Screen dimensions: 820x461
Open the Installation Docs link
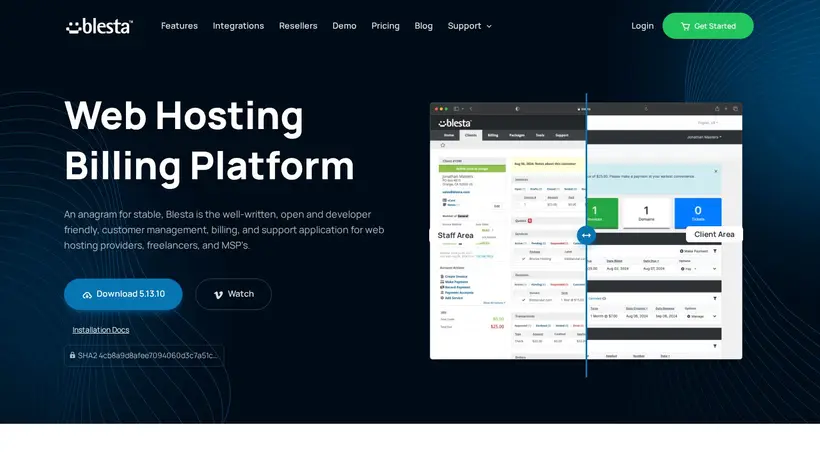[x=100, y=330]
